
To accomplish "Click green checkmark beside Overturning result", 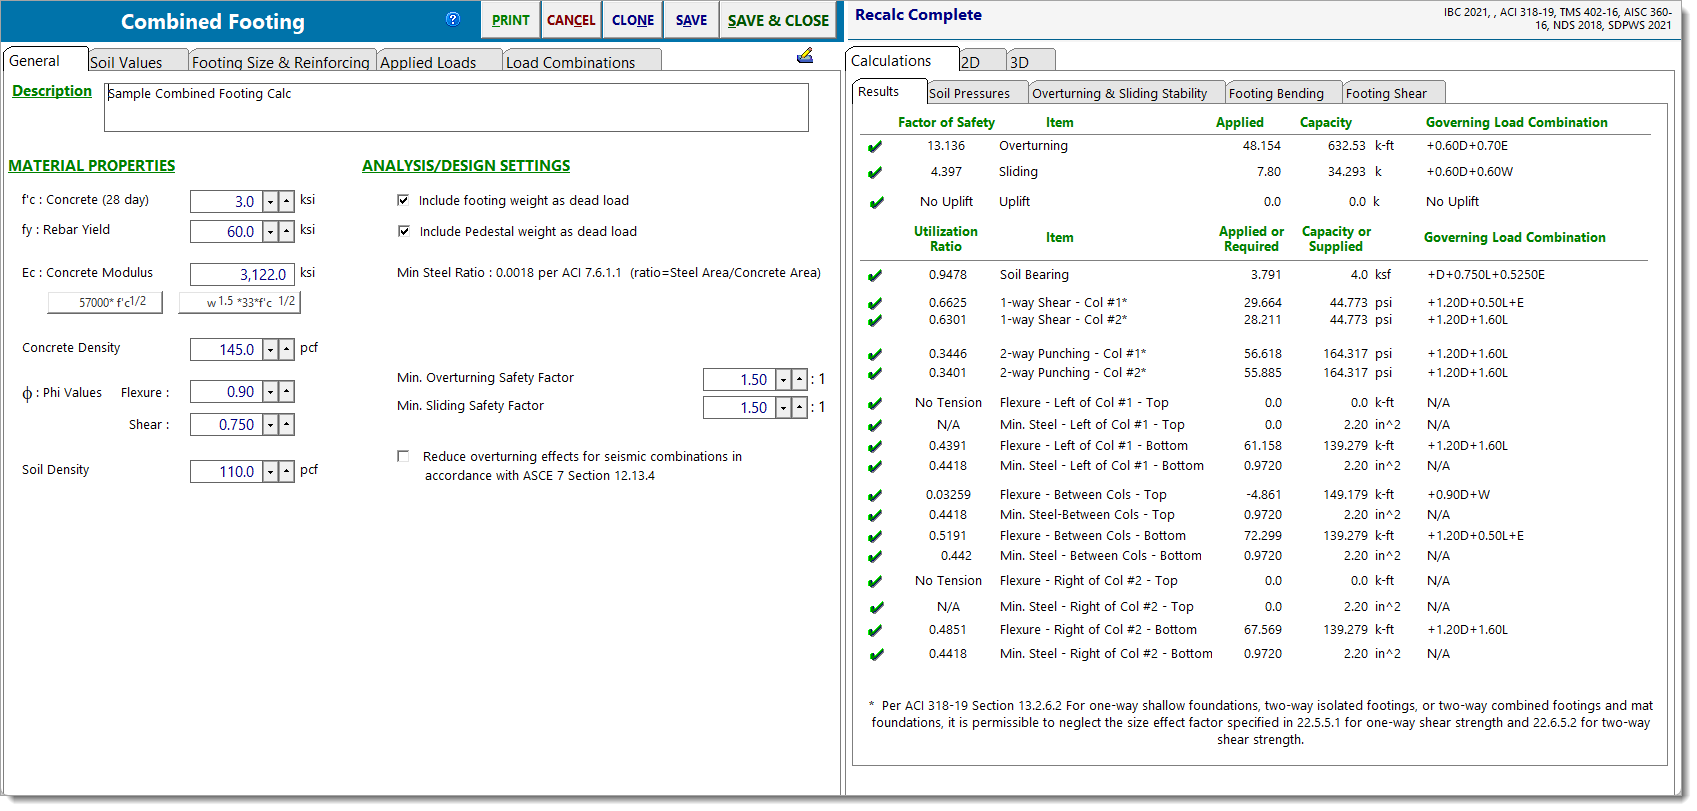I will pos(875,147).
